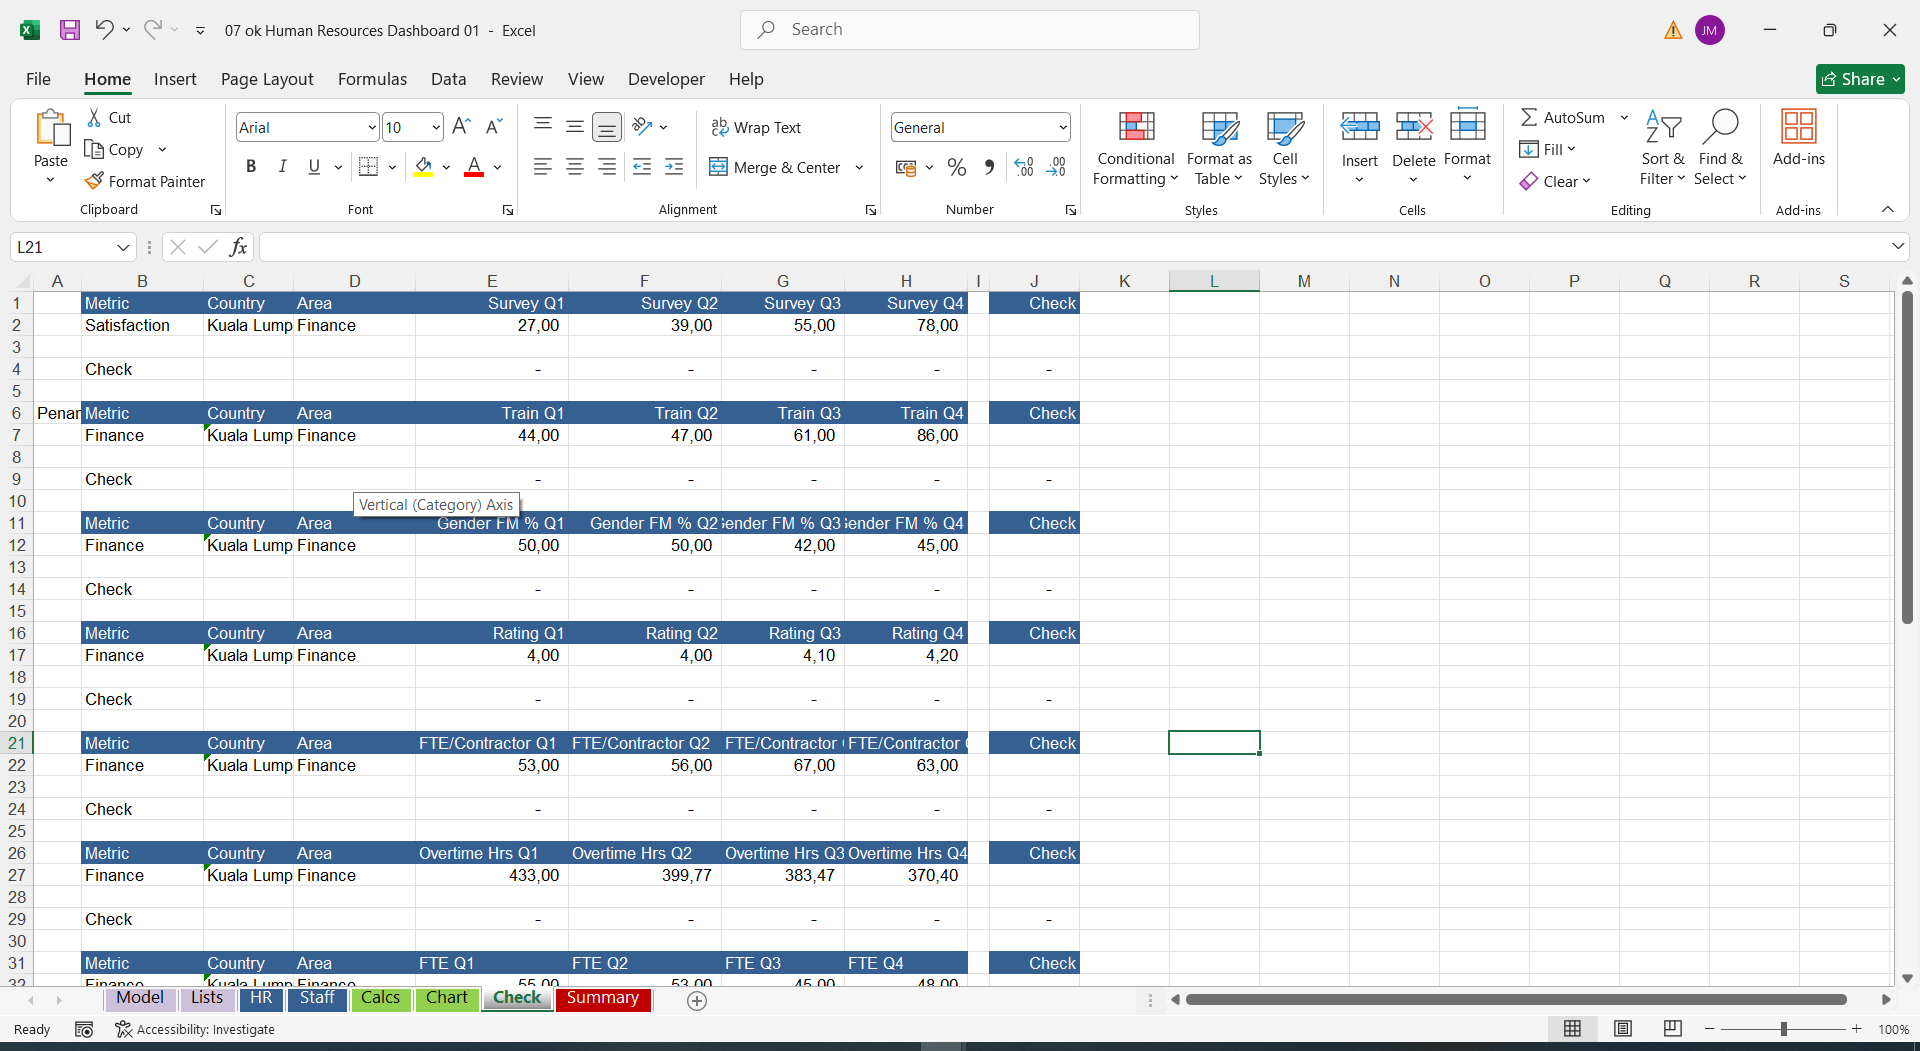Switch to the Summary sheet tab
Image resolution: width=1920 pixels, height=1051 pixels.
(603, 998)
